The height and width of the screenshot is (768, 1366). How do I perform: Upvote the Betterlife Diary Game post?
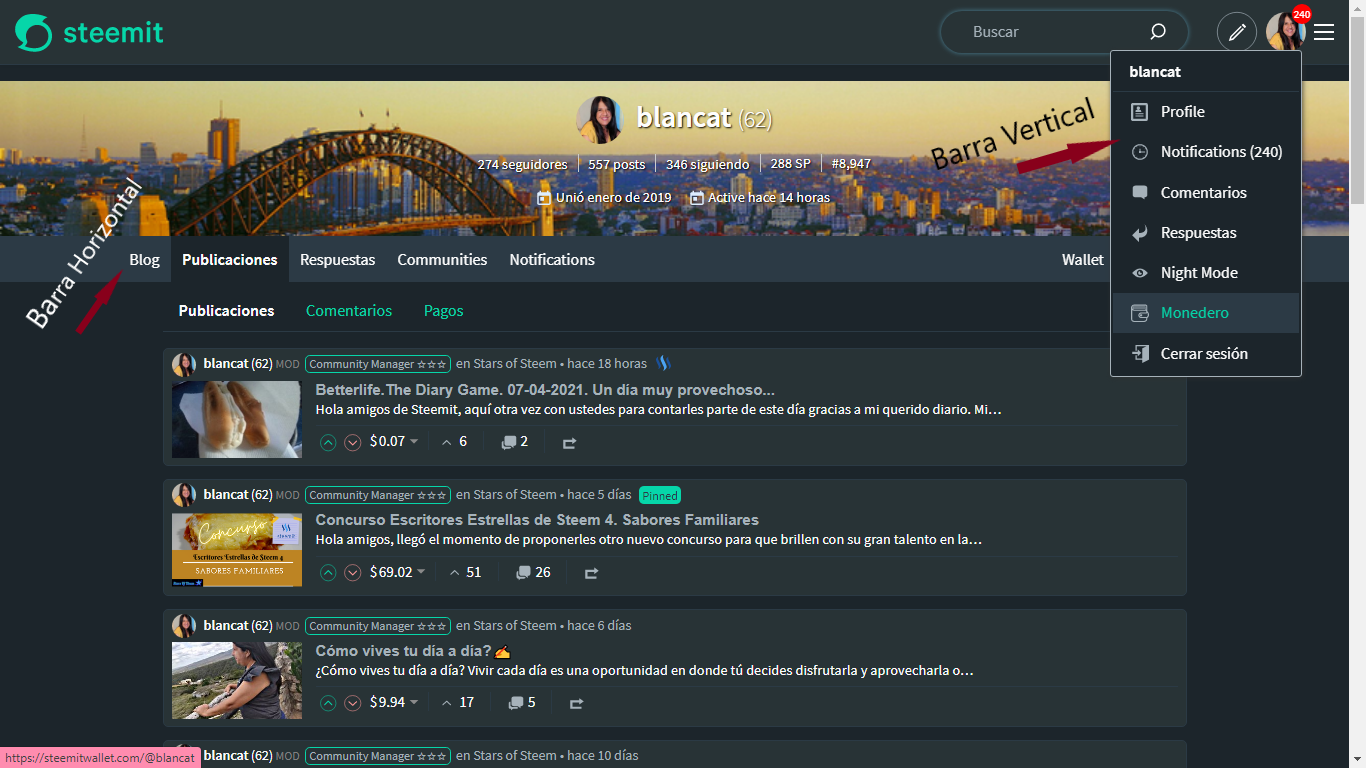pyautogui.click(x=328, y=442)
